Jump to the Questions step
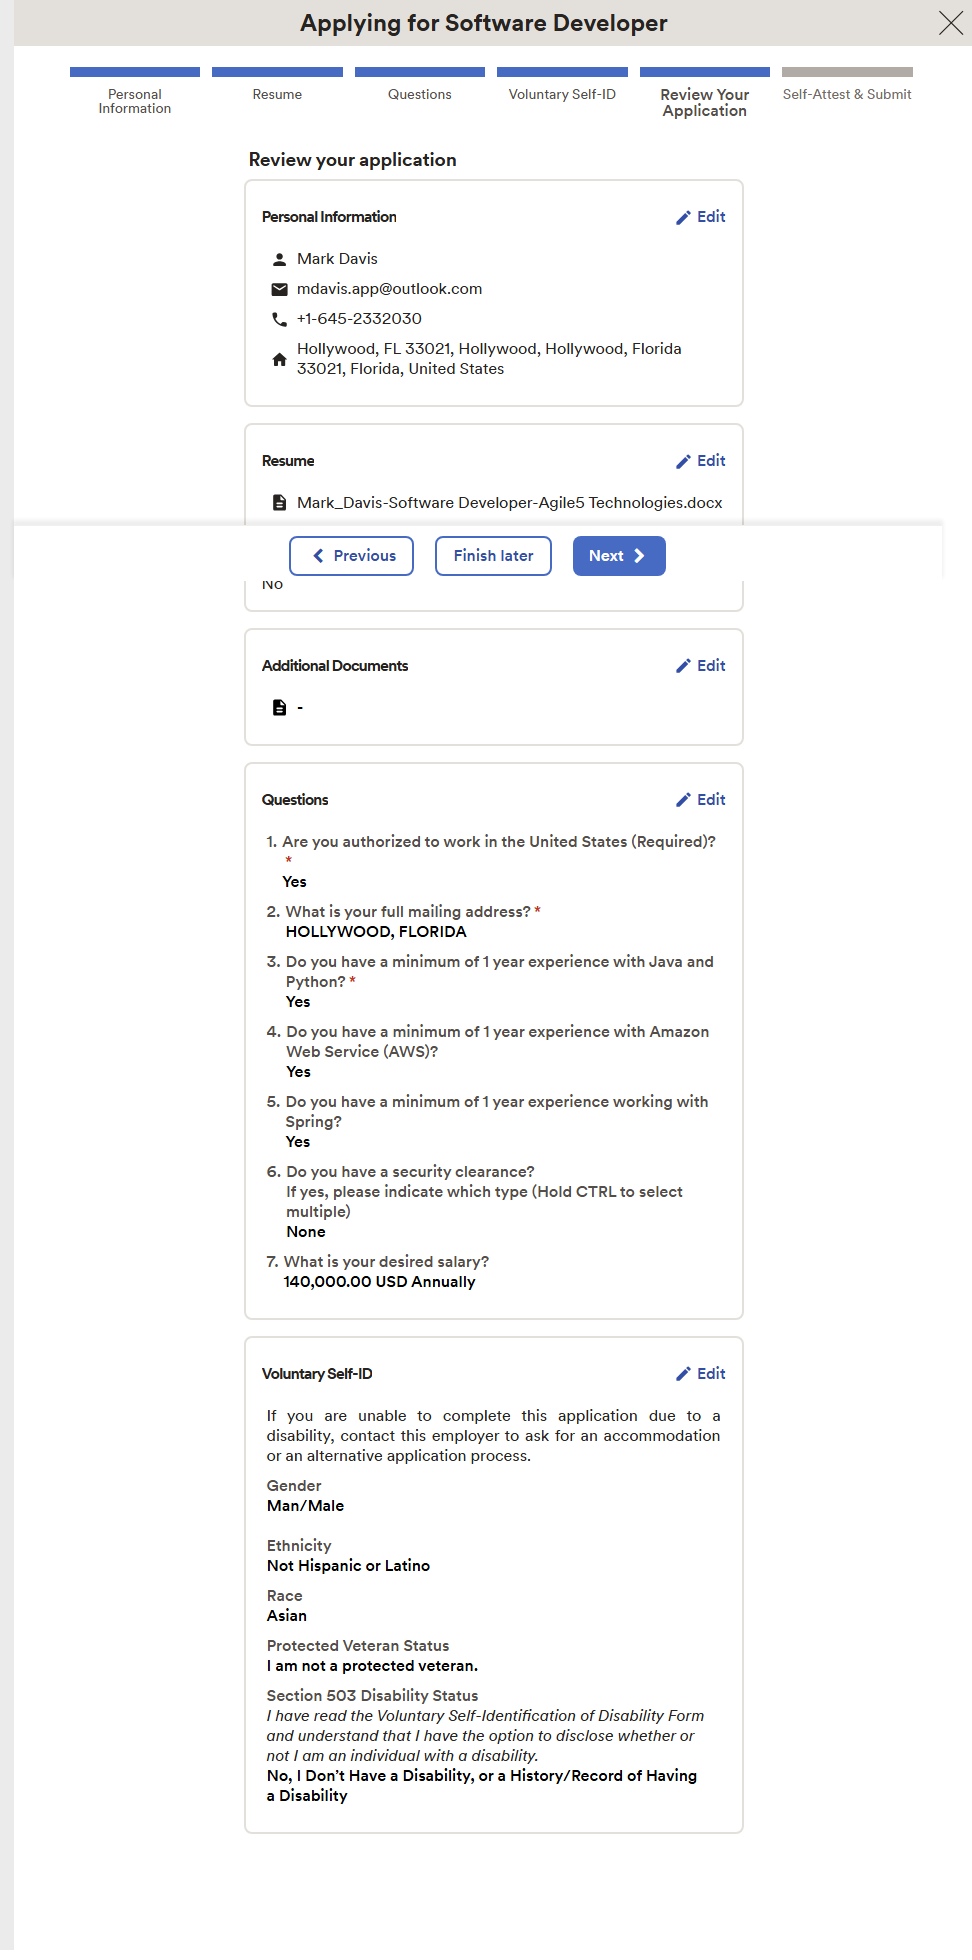The image size is (972, 1960). coord(420,94)
